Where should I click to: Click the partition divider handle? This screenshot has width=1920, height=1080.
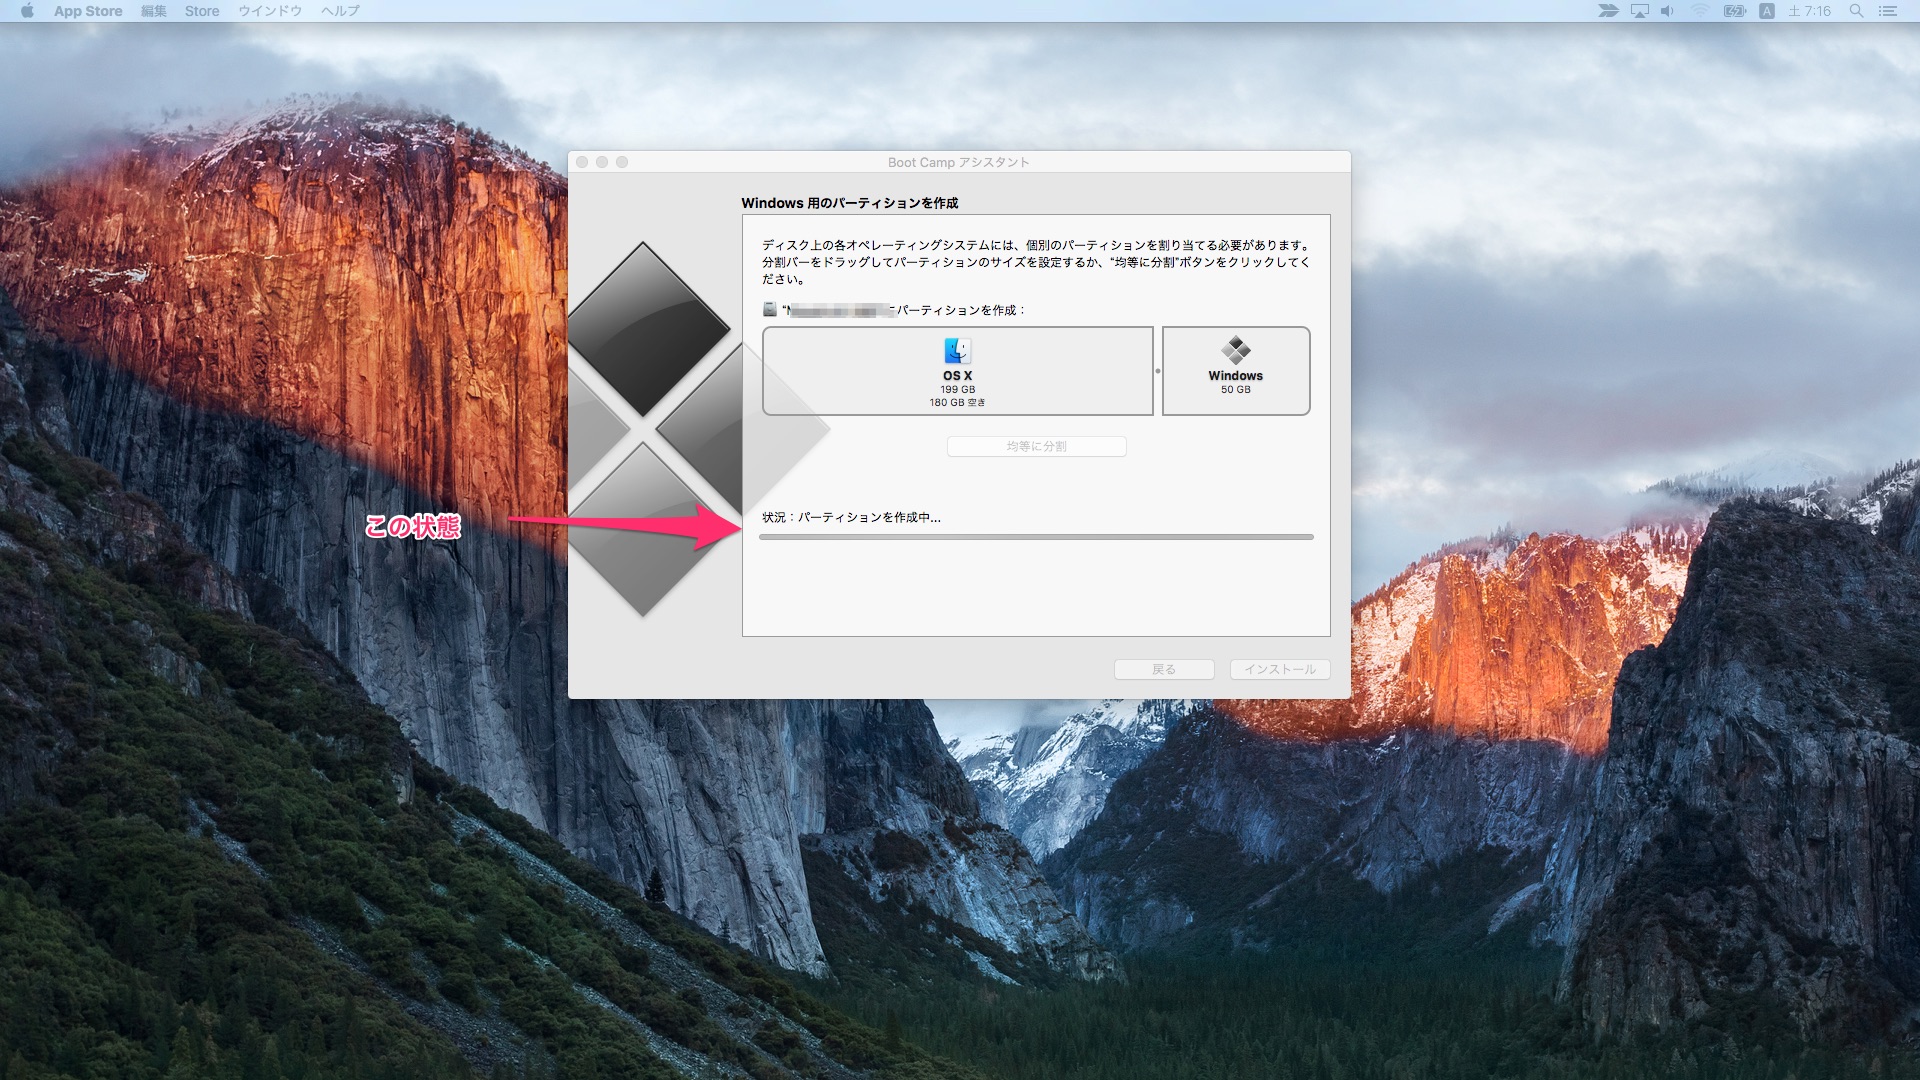tap(1158, 371)
